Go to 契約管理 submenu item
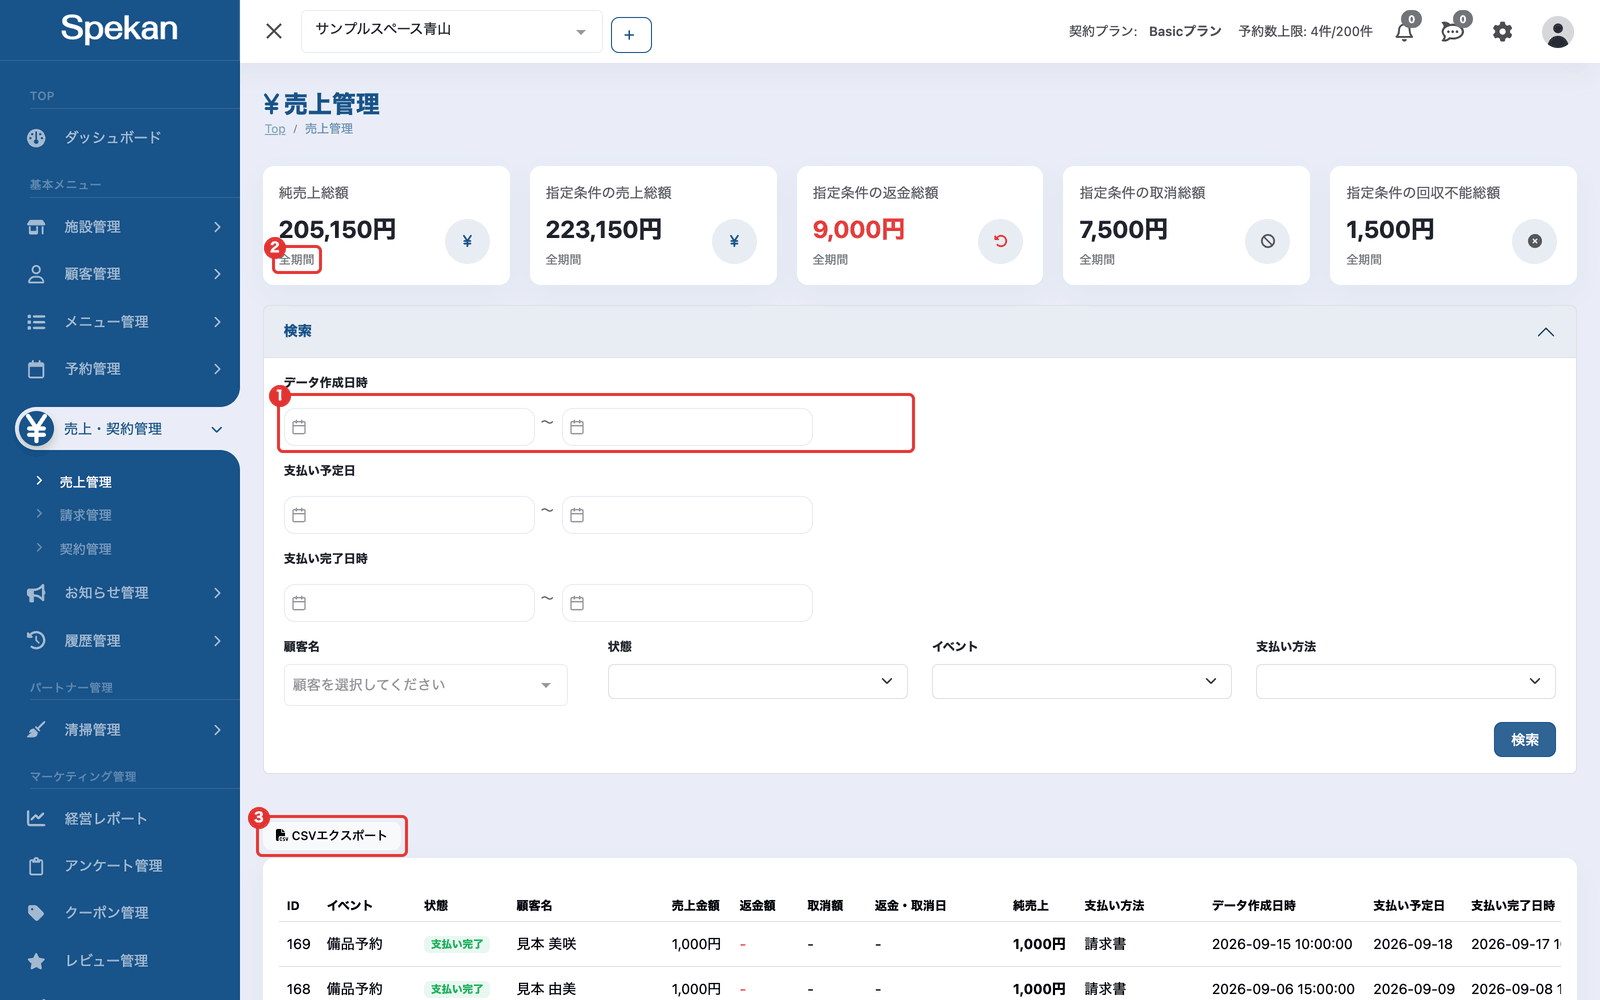1600x1000 pixels. click(86, 549)
